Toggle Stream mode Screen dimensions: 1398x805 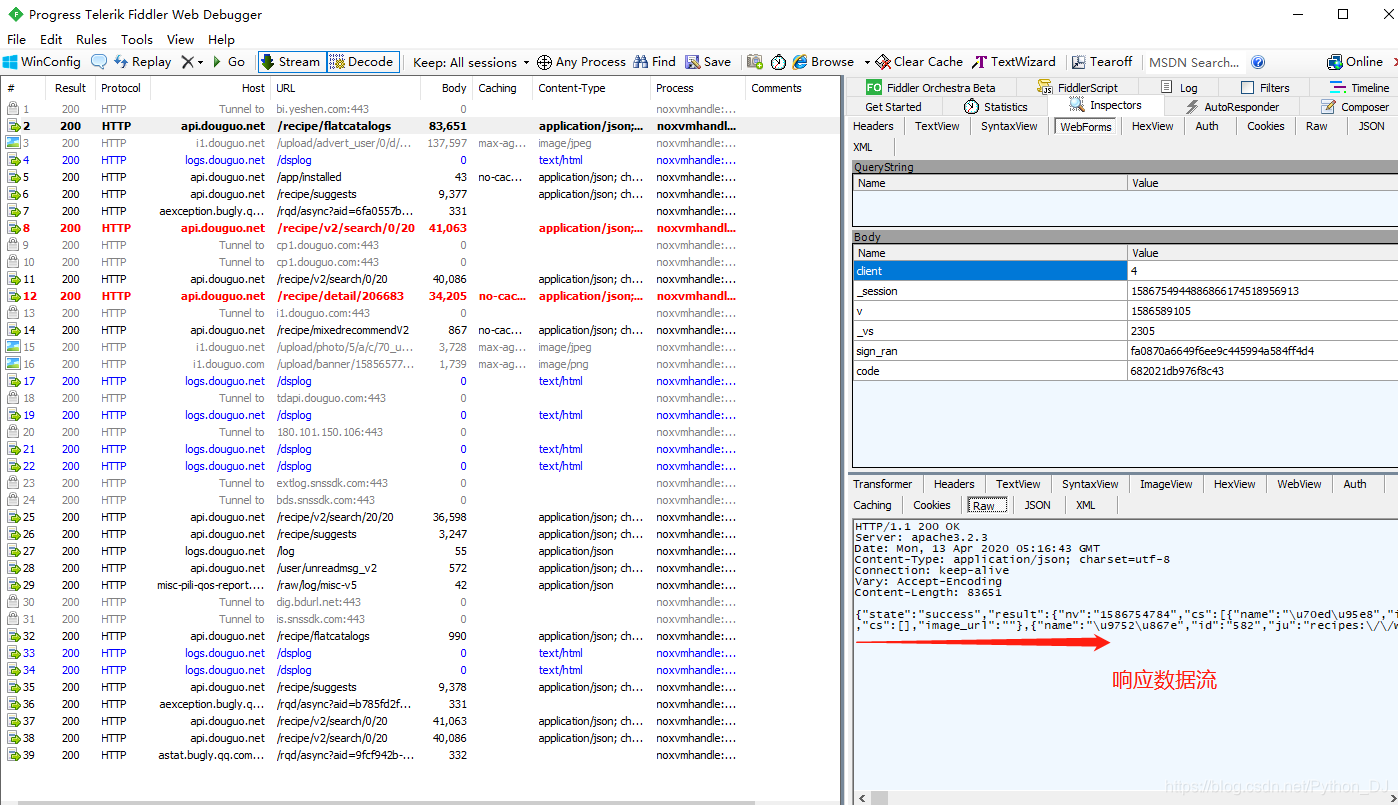(x=290, y=62)
